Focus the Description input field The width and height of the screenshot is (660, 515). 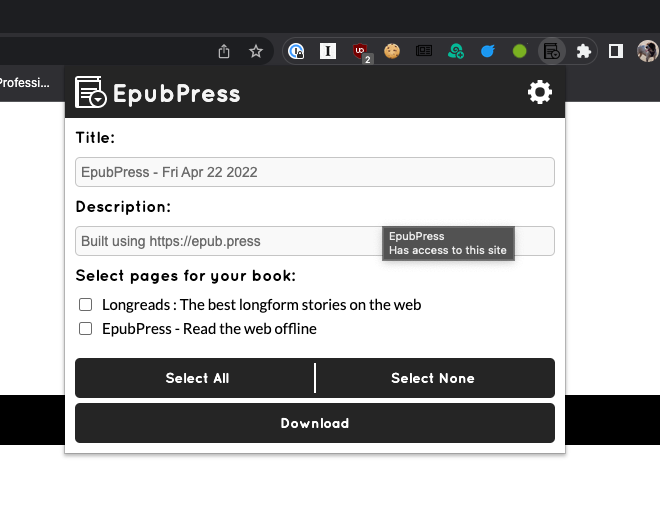[315, 241]
